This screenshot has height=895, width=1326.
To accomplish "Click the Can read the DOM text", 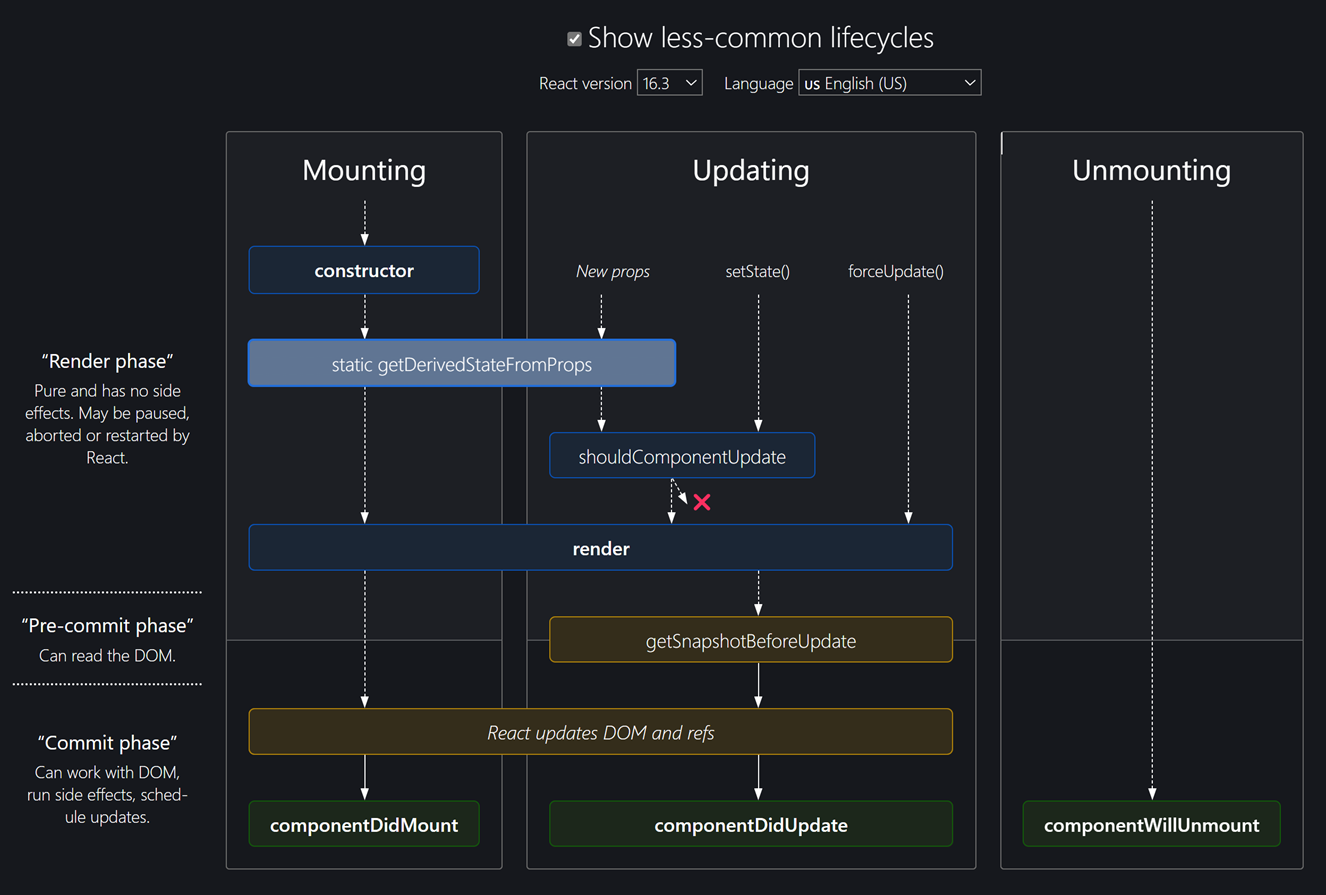I will point(108,656).
